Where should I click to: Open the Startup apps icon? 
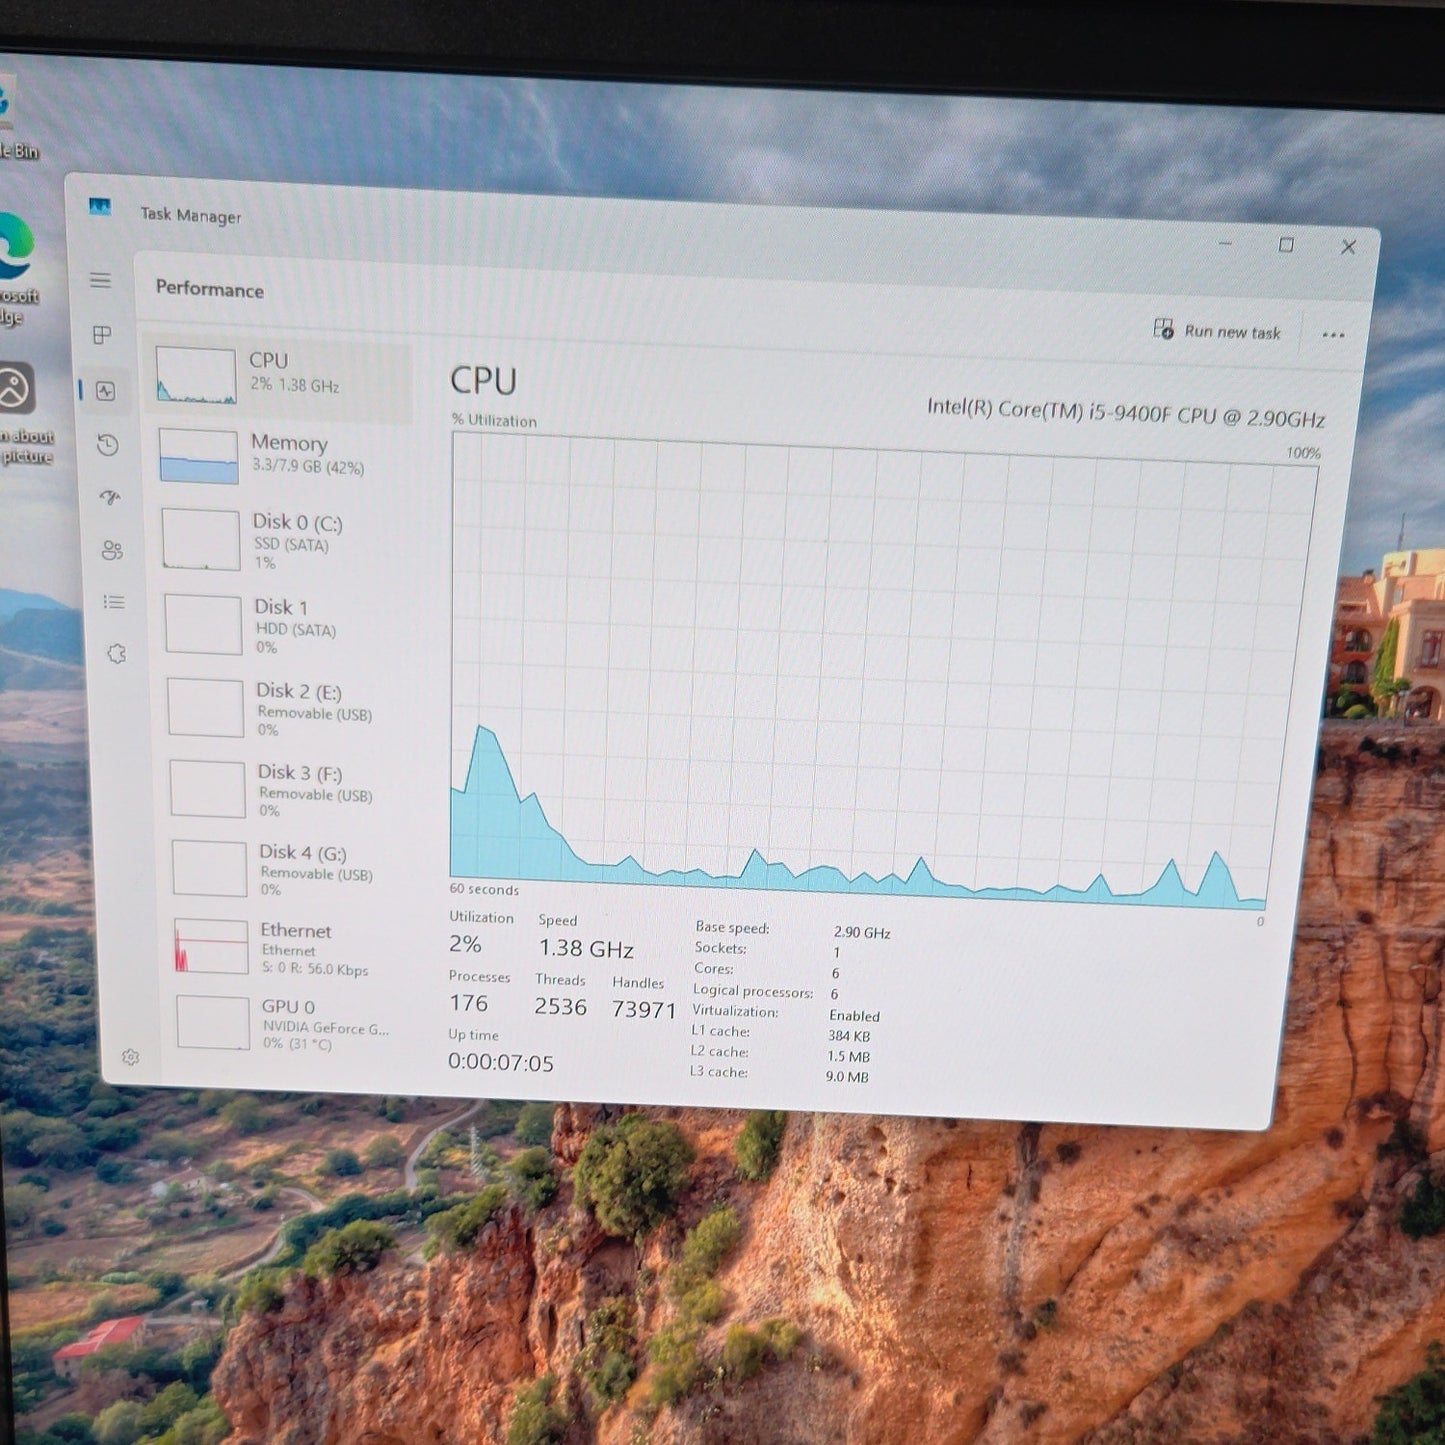tap(110, 497)
